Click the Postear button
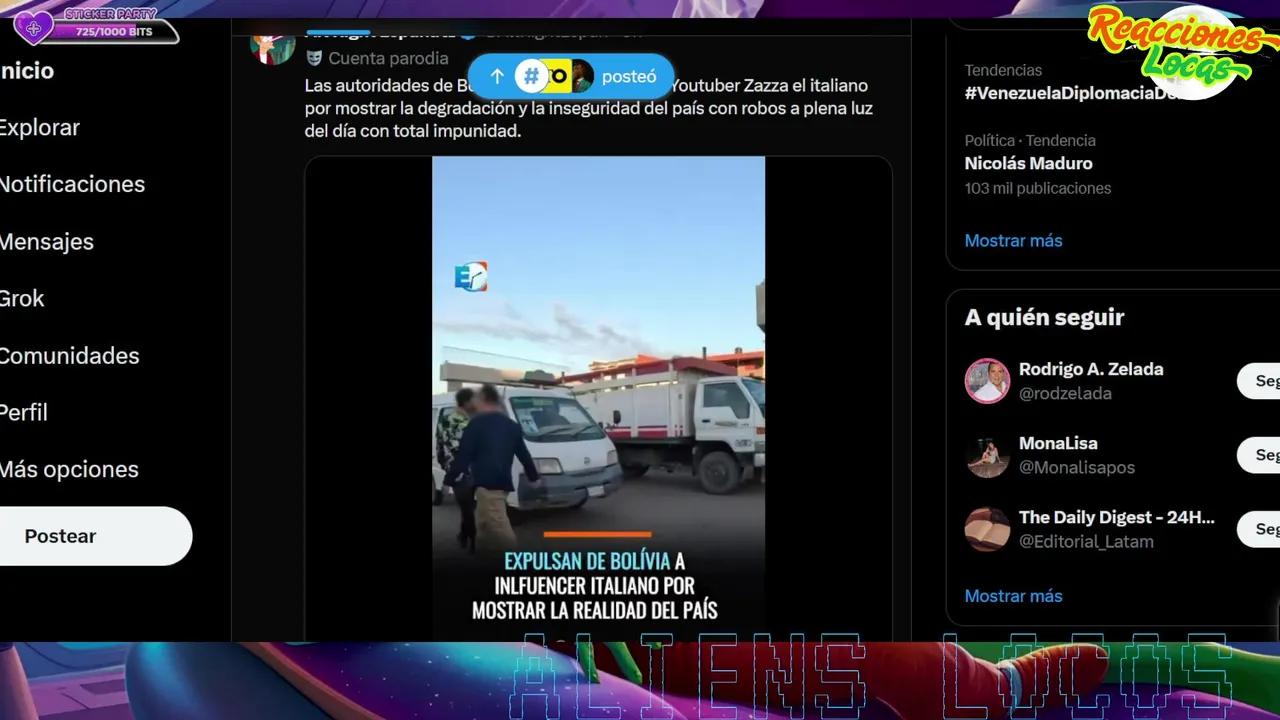The image size is (1280, 720). click(x=95, y=536)
